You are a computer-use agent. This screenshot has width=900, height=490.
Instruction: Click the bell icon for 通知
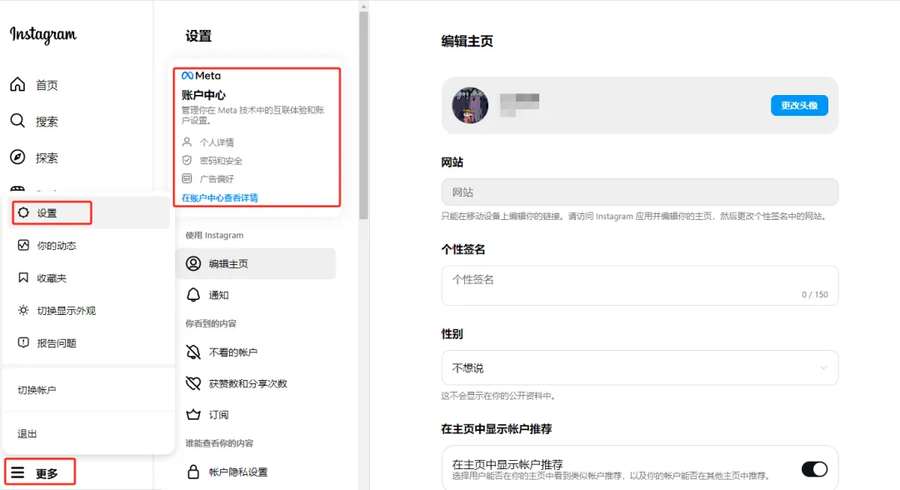tap(193, 295)
